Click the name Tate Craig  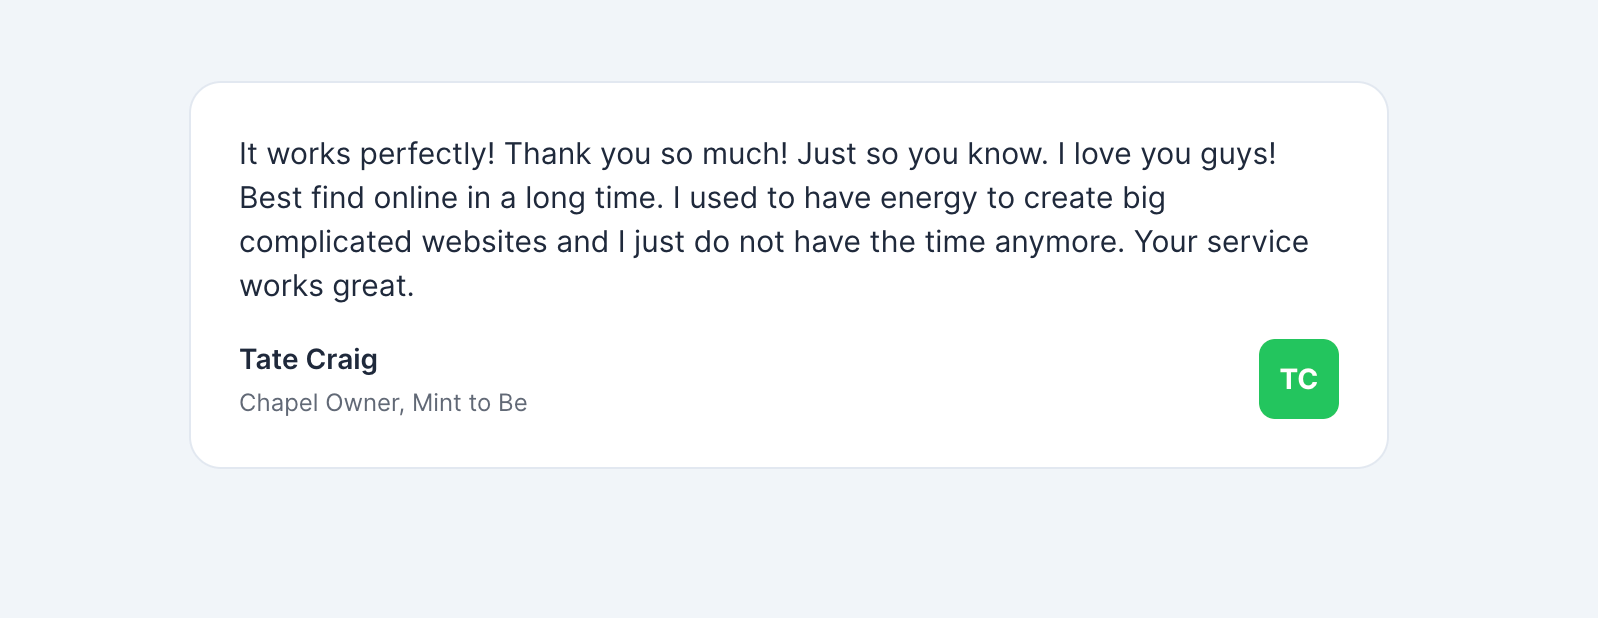tap(308, 359)
